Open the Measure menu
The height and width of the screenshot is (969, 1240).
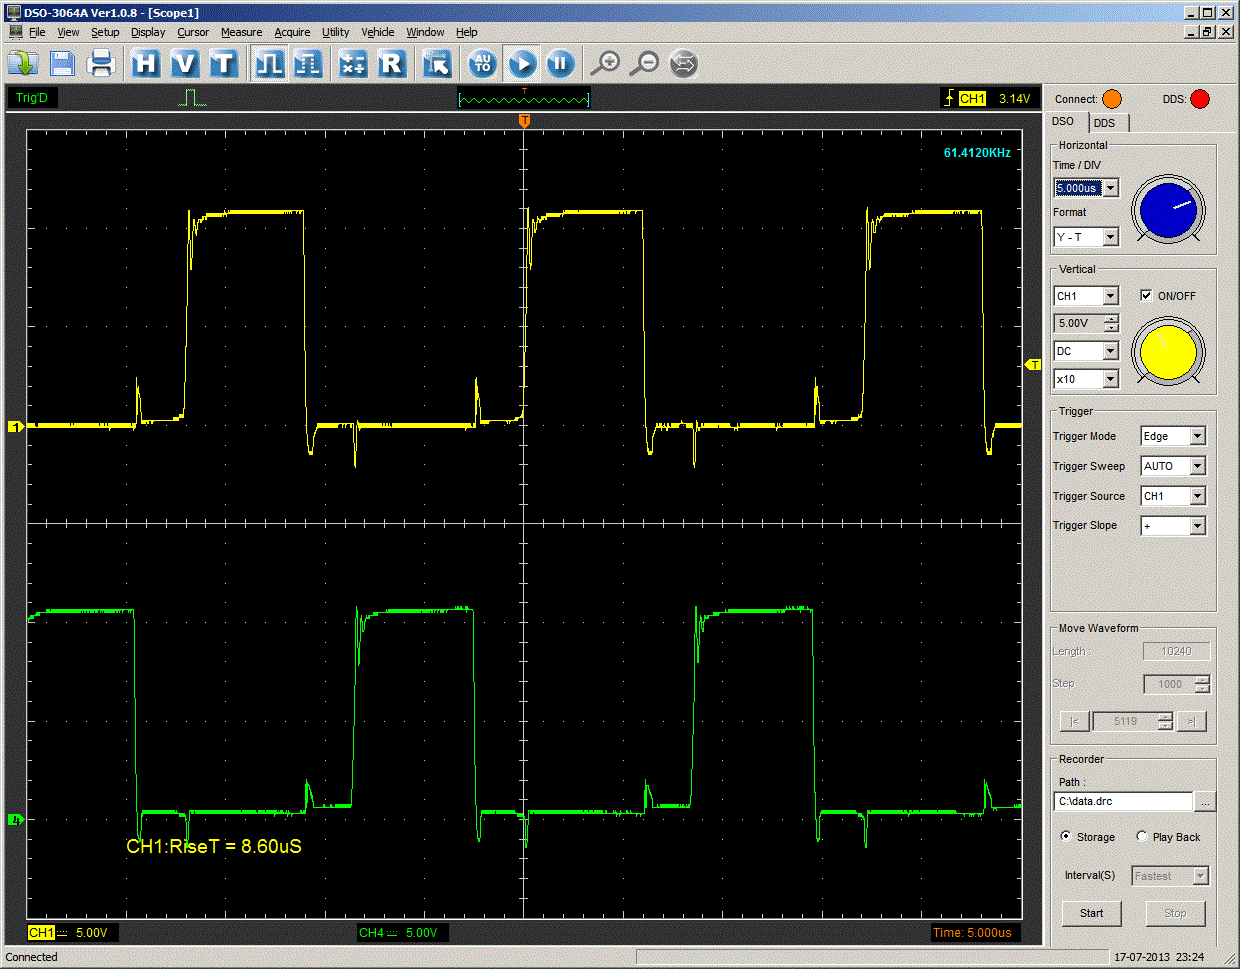tap(241, 32)
